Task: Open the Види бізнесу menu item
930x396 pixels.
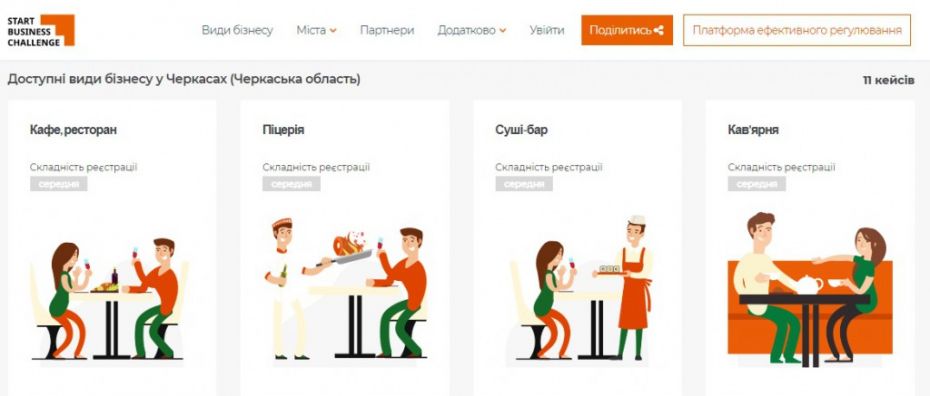Action: pos(237,30)
